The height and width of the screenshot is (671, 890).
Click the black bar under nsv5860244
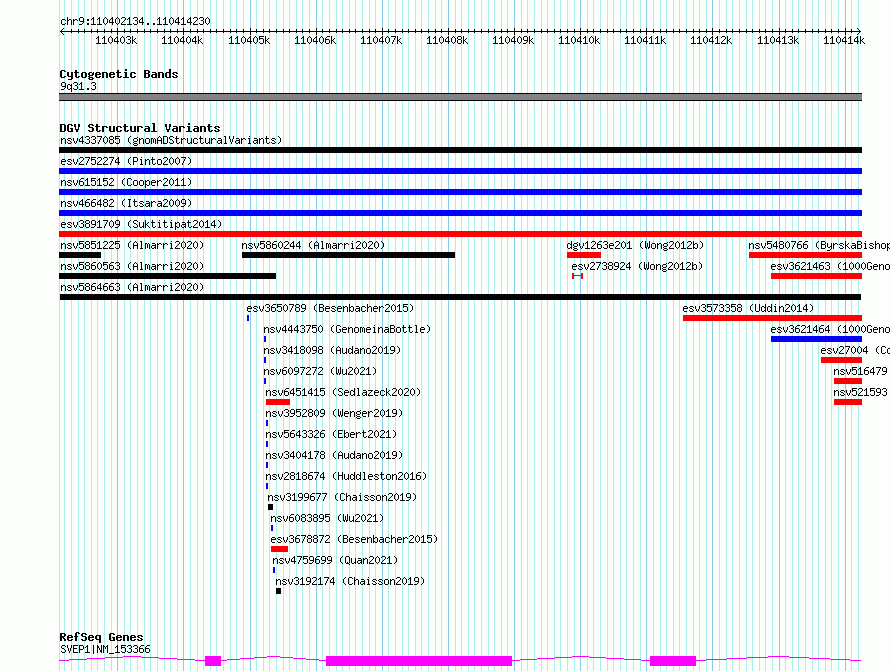(x=349, y=255)
